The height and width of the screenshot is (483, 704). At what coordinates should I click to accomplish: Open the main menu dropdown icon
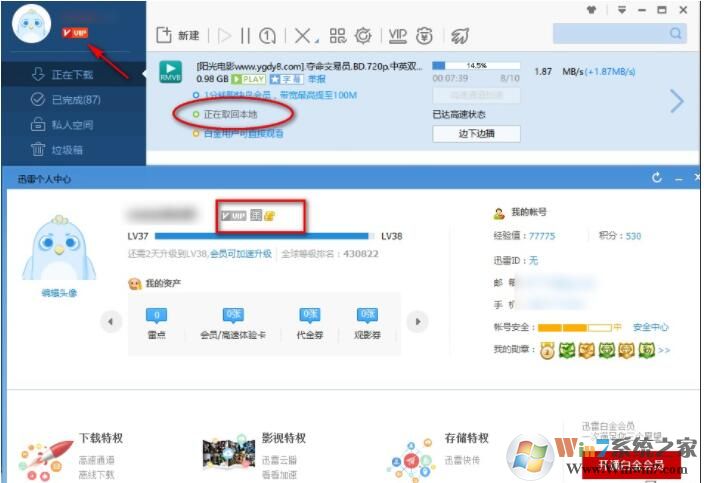(621, 9)
